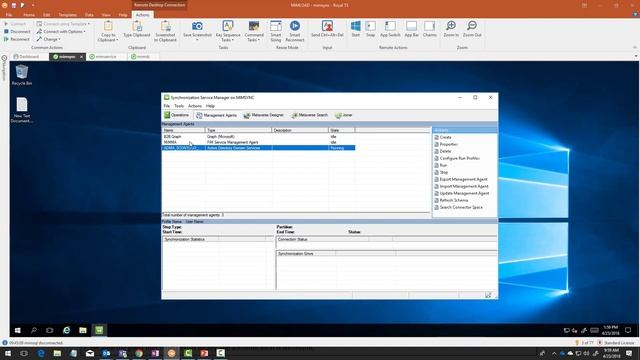This screenshot has width=640, height=360.
Task: Open the Royal TS File tab
Action: pyautogui.click(x=9, y=15)
